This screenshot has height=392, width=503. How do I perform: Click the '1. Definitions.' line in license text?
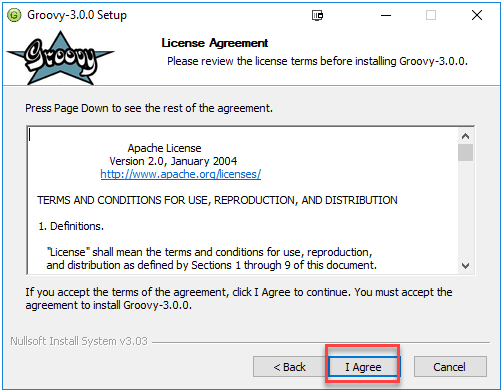tap(71, 226)
